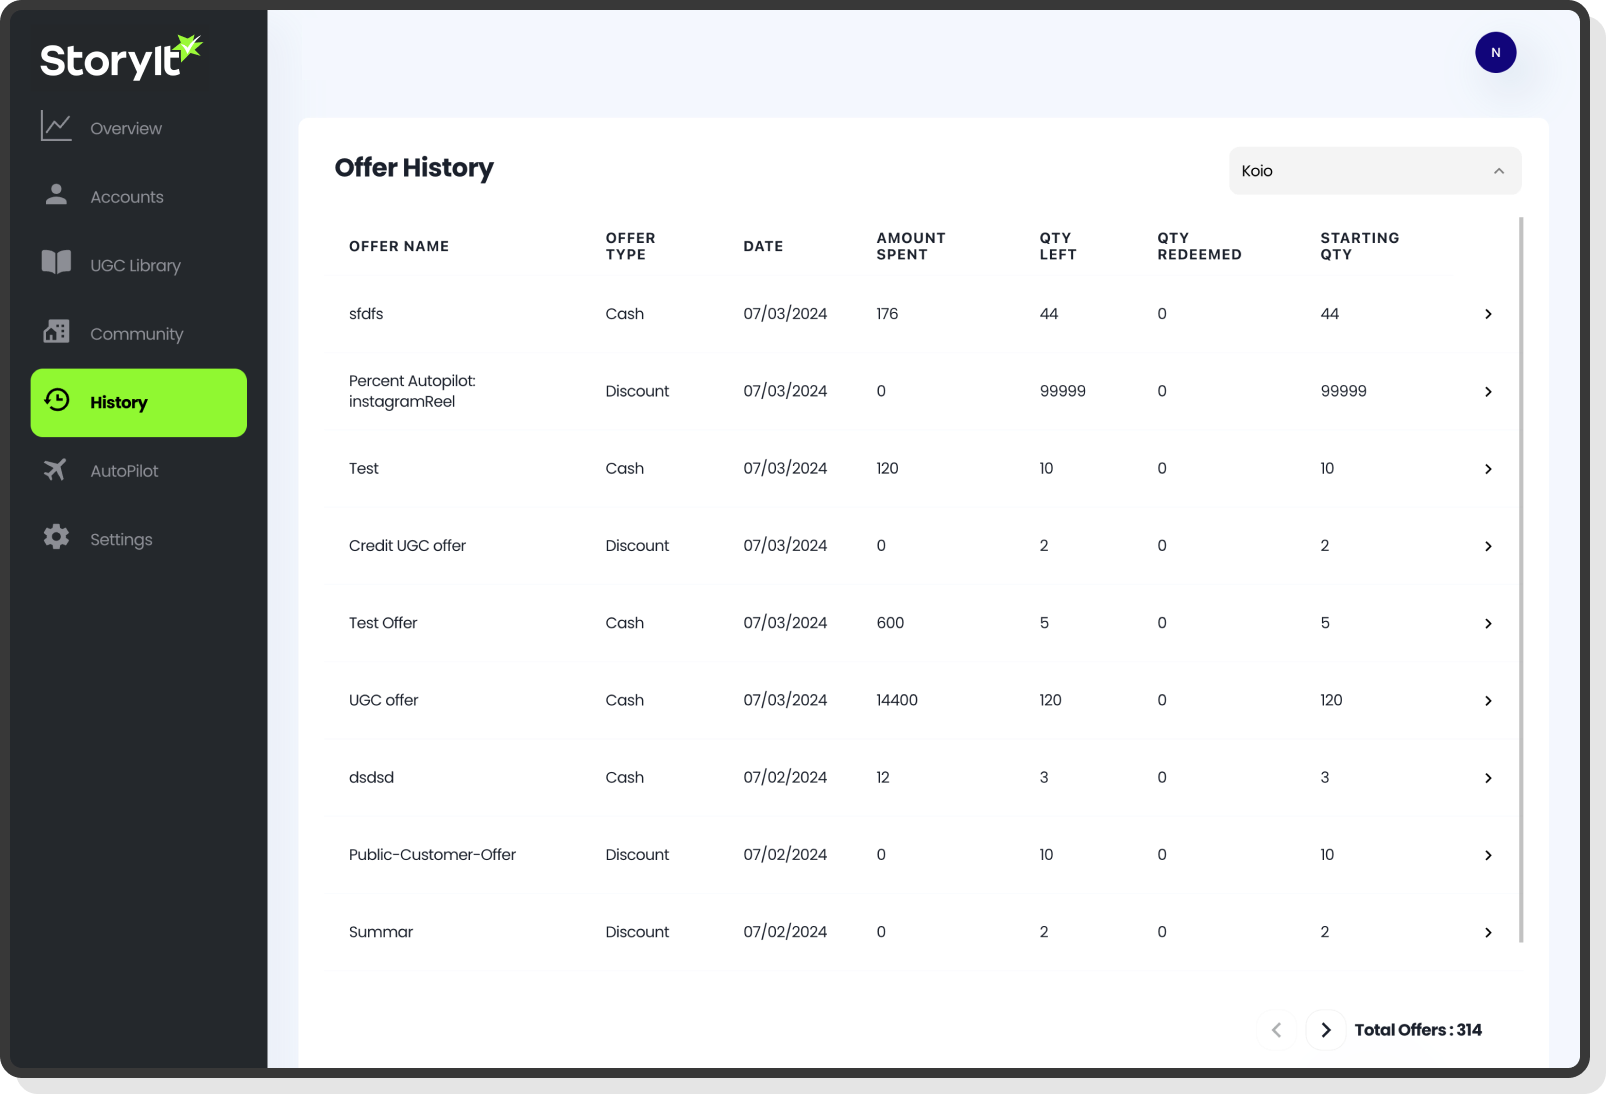Screen dimensions: 1606x1094
Task: Click the previous page arrow
Action: (1276, 1029)
